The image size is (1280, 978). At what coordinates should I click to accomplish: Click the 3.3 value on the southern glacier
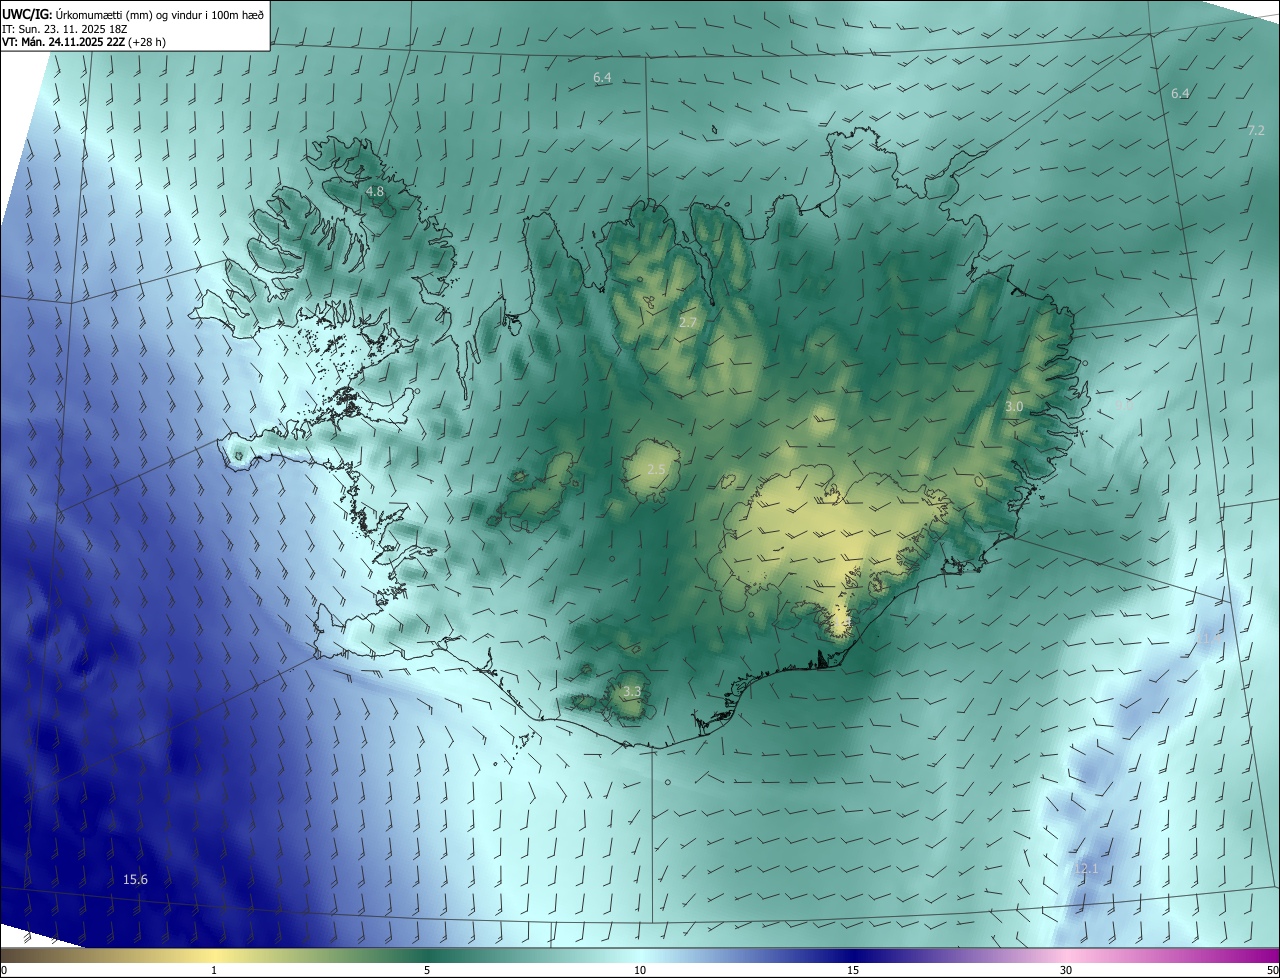632,692
